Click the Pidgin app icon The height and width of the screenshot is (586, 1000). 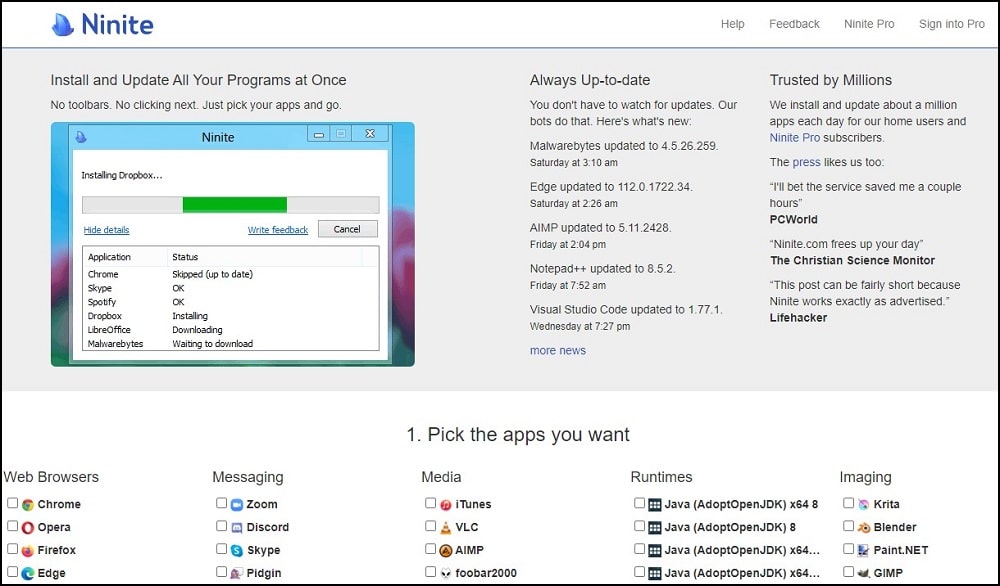237,574
